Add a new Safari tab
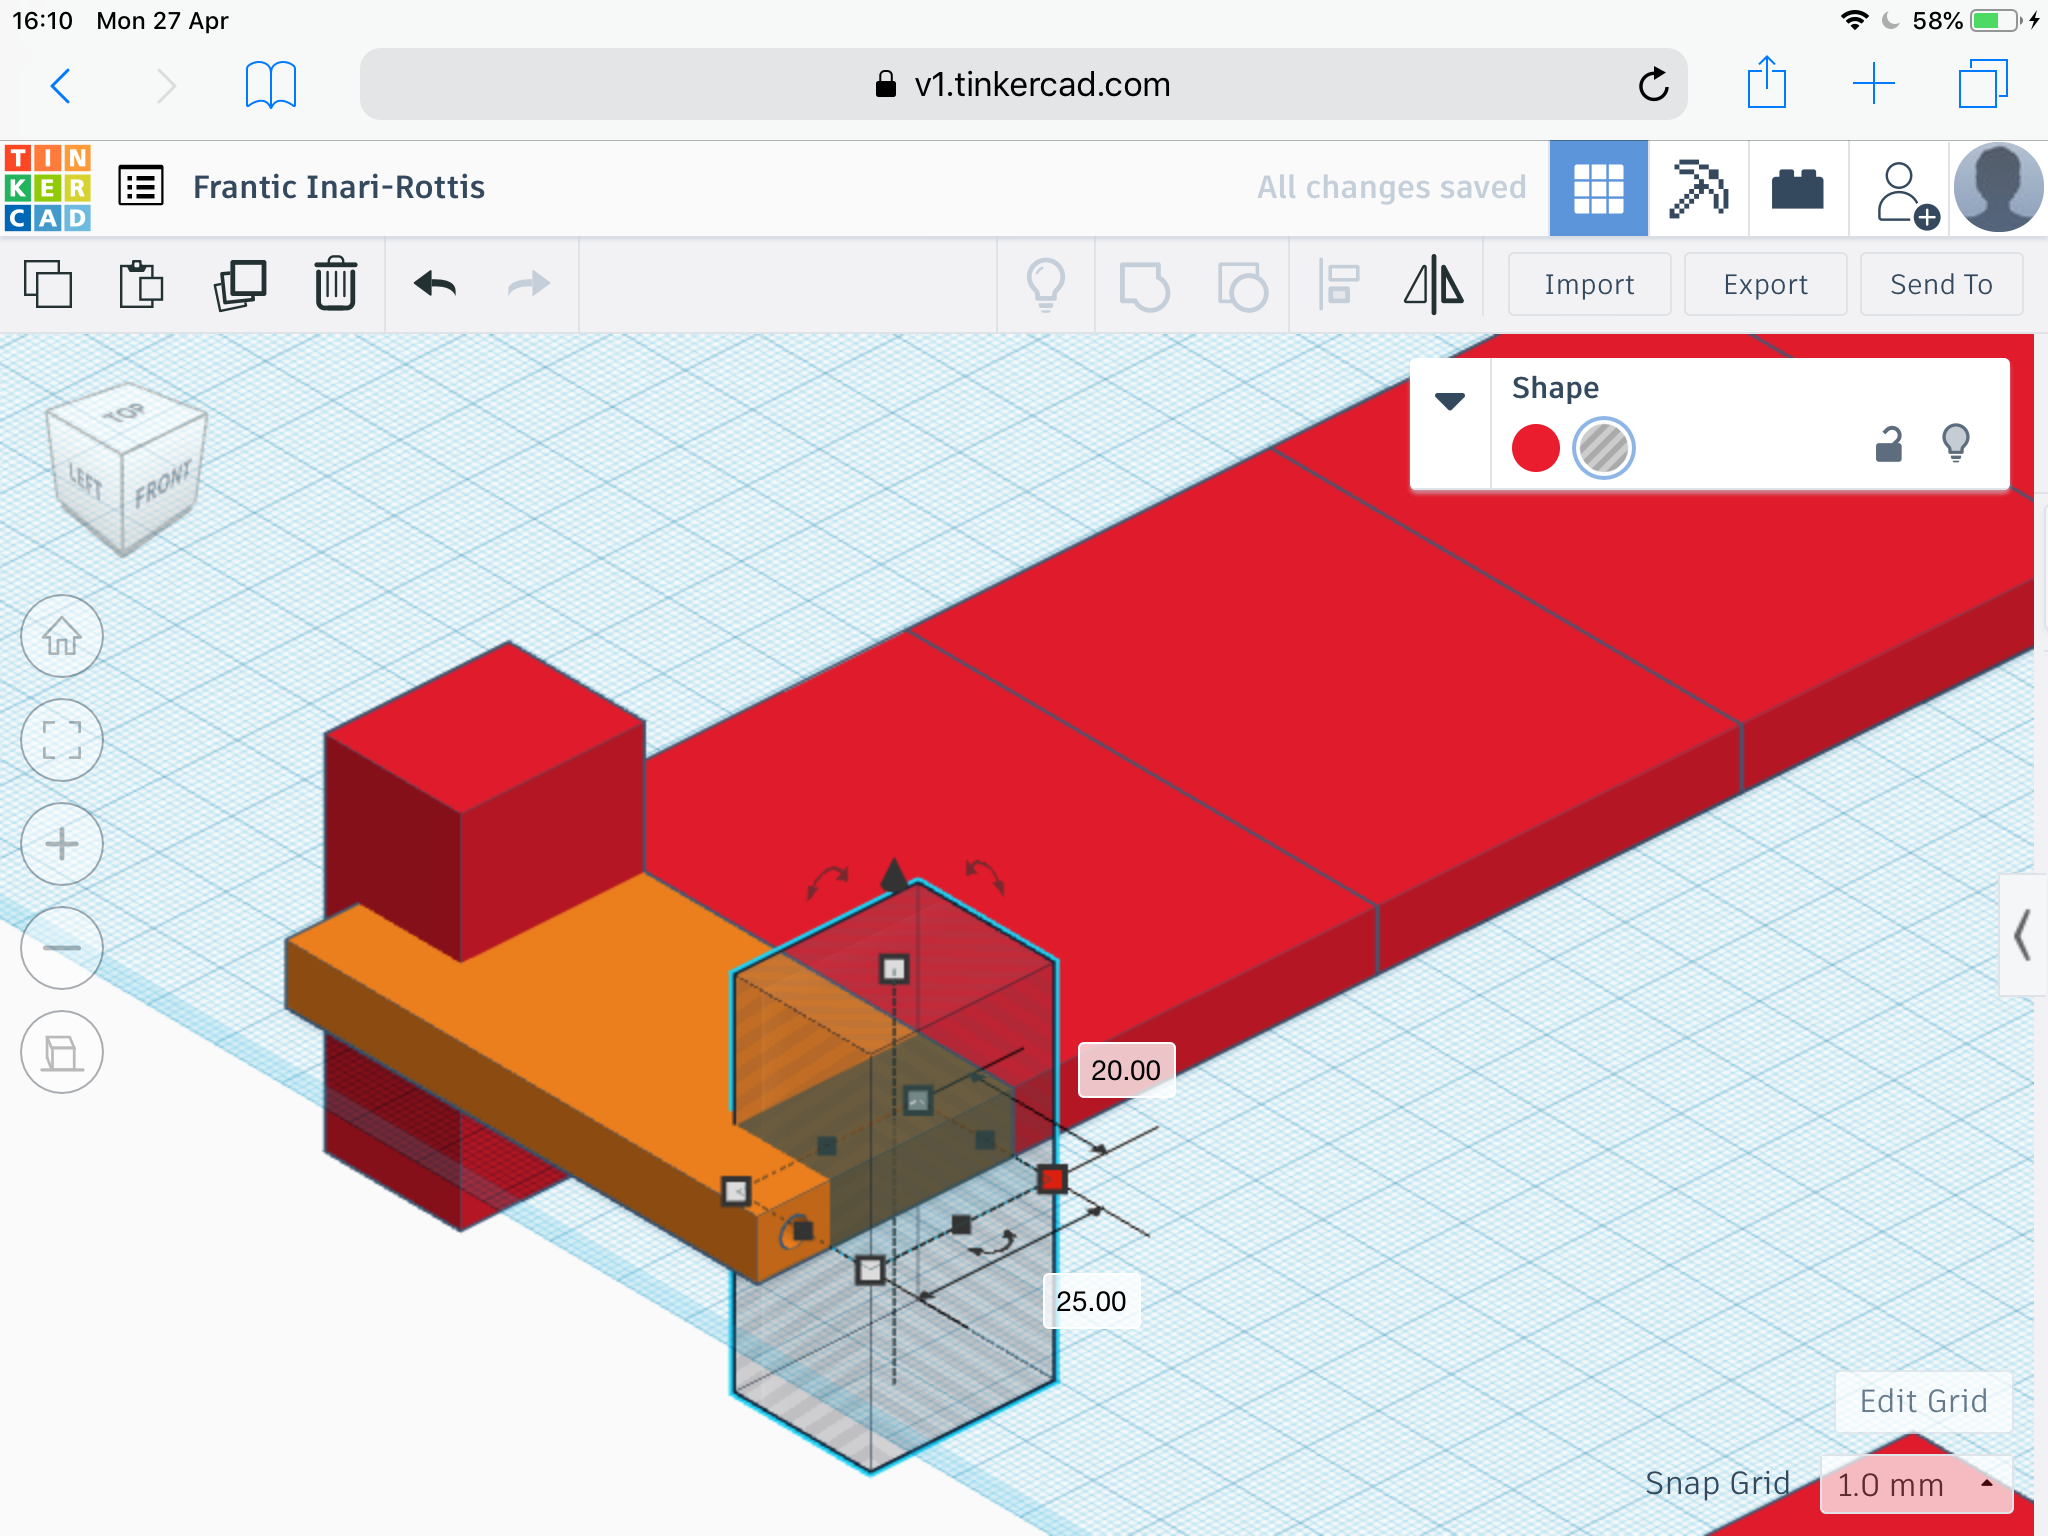Screen dimensions: 2048x1536 (1873, 84)
